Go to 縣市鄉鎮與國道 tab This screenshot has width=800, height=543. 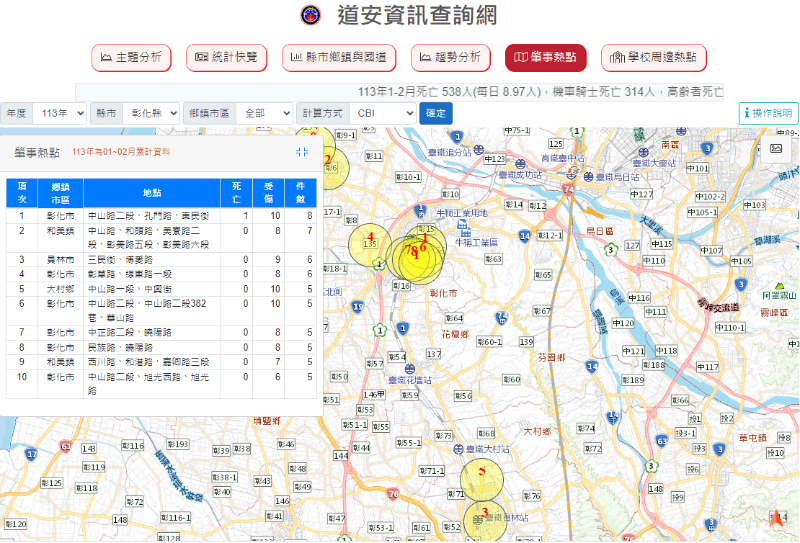coord(339,58)
